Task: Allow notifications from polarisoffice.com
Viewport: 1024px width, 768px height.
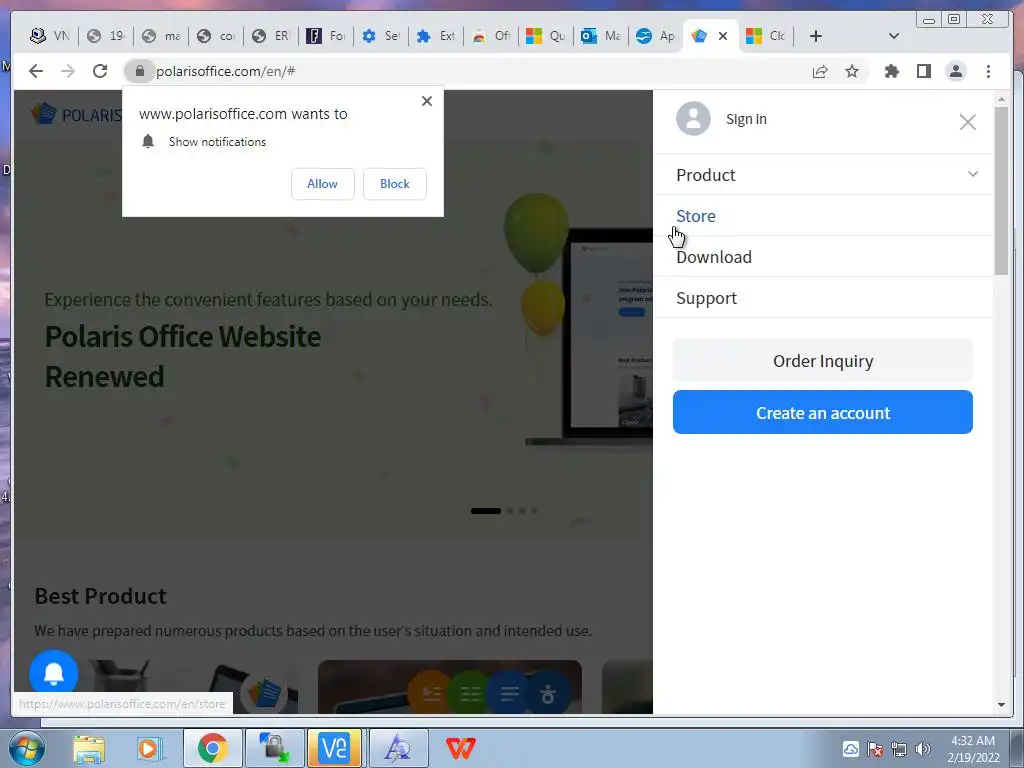Action: pyautogui.click(x=323, y=184)
